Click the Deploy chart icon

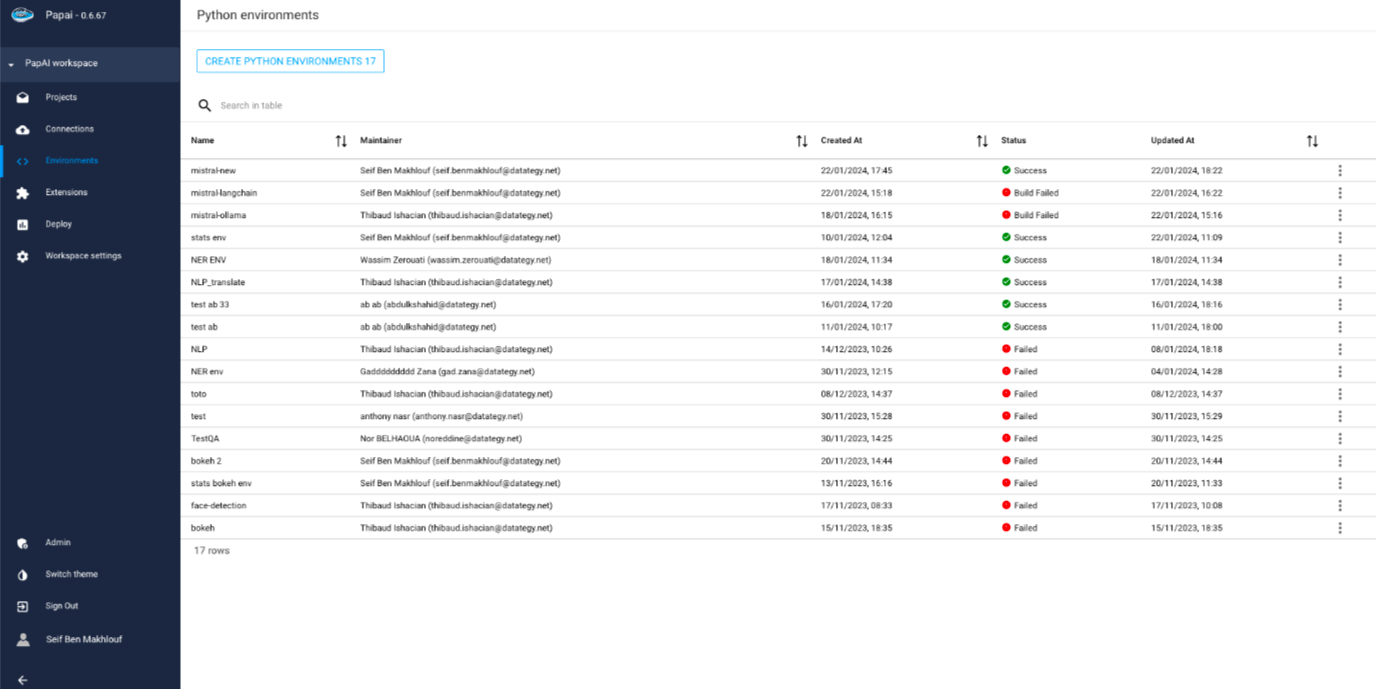click(x=23, y=225)
